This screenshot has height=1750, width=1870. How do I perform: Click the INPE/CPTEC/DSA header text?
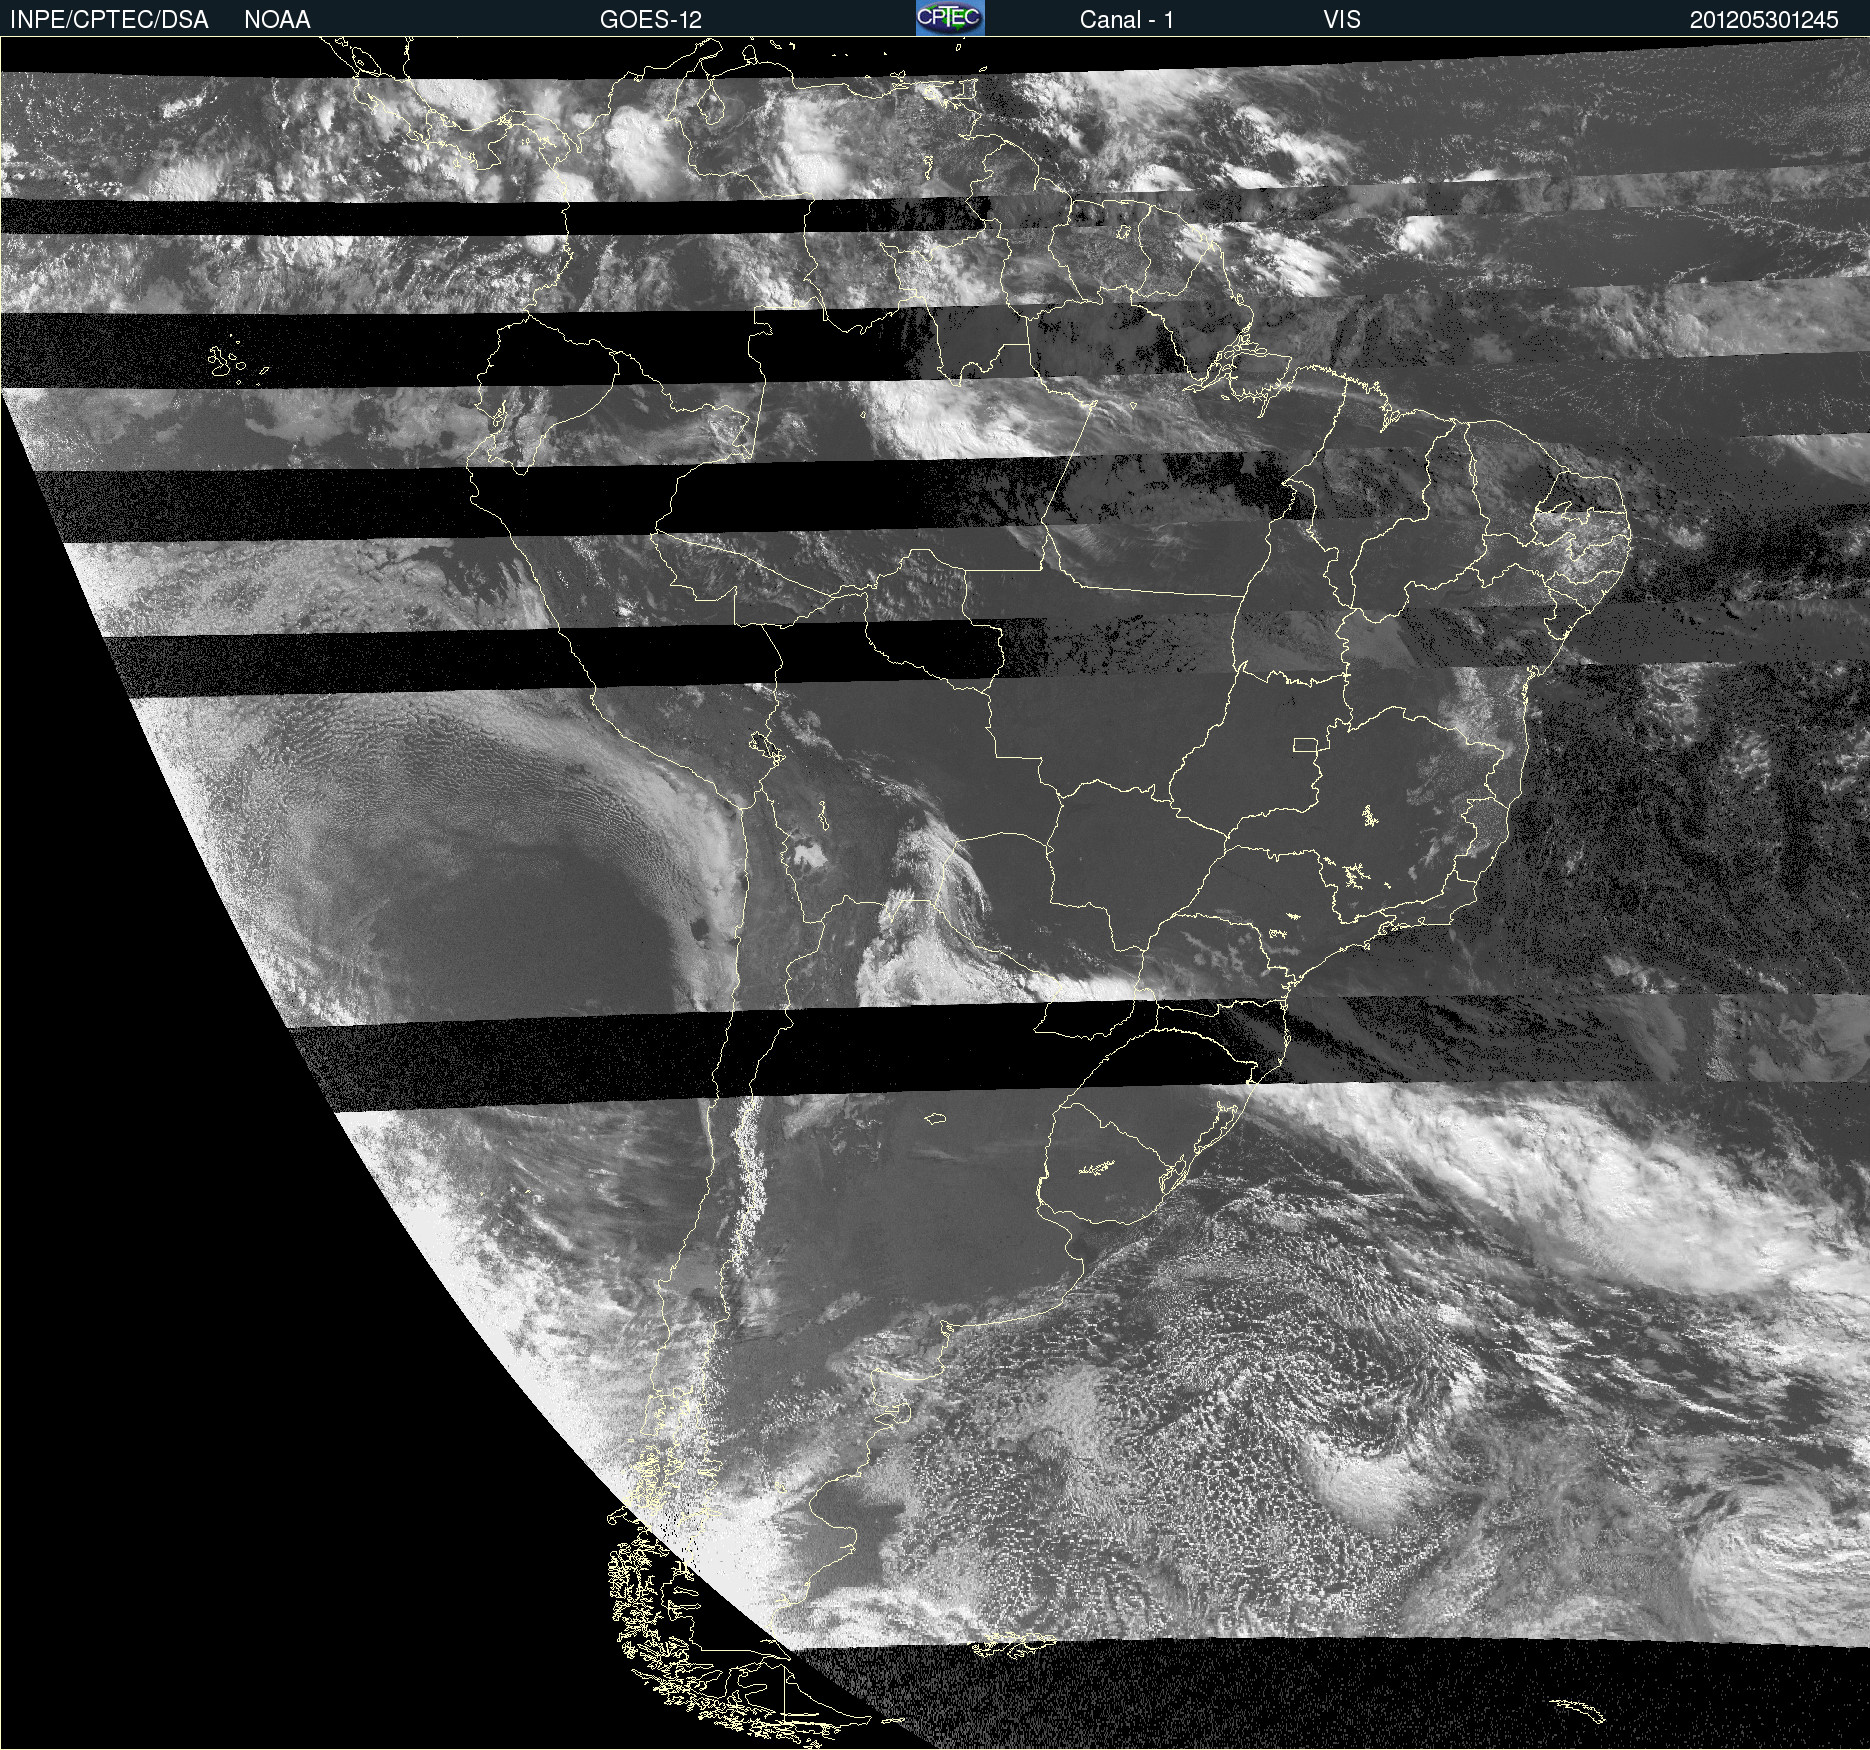(x=109, y=20)
